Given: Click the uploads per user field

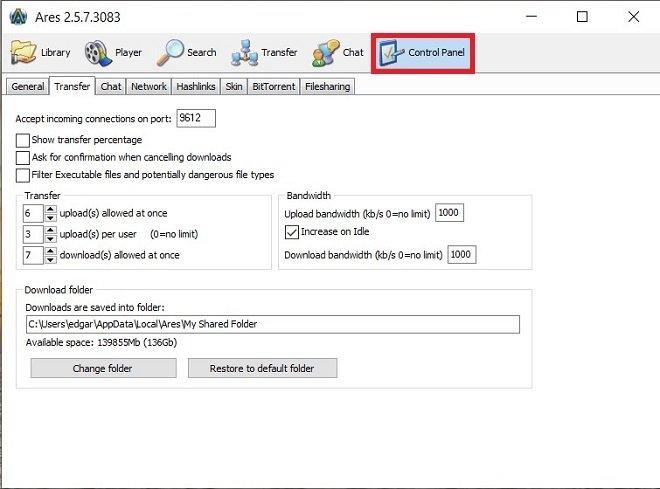Looking at the screenshot, I should tap(33, 234).
